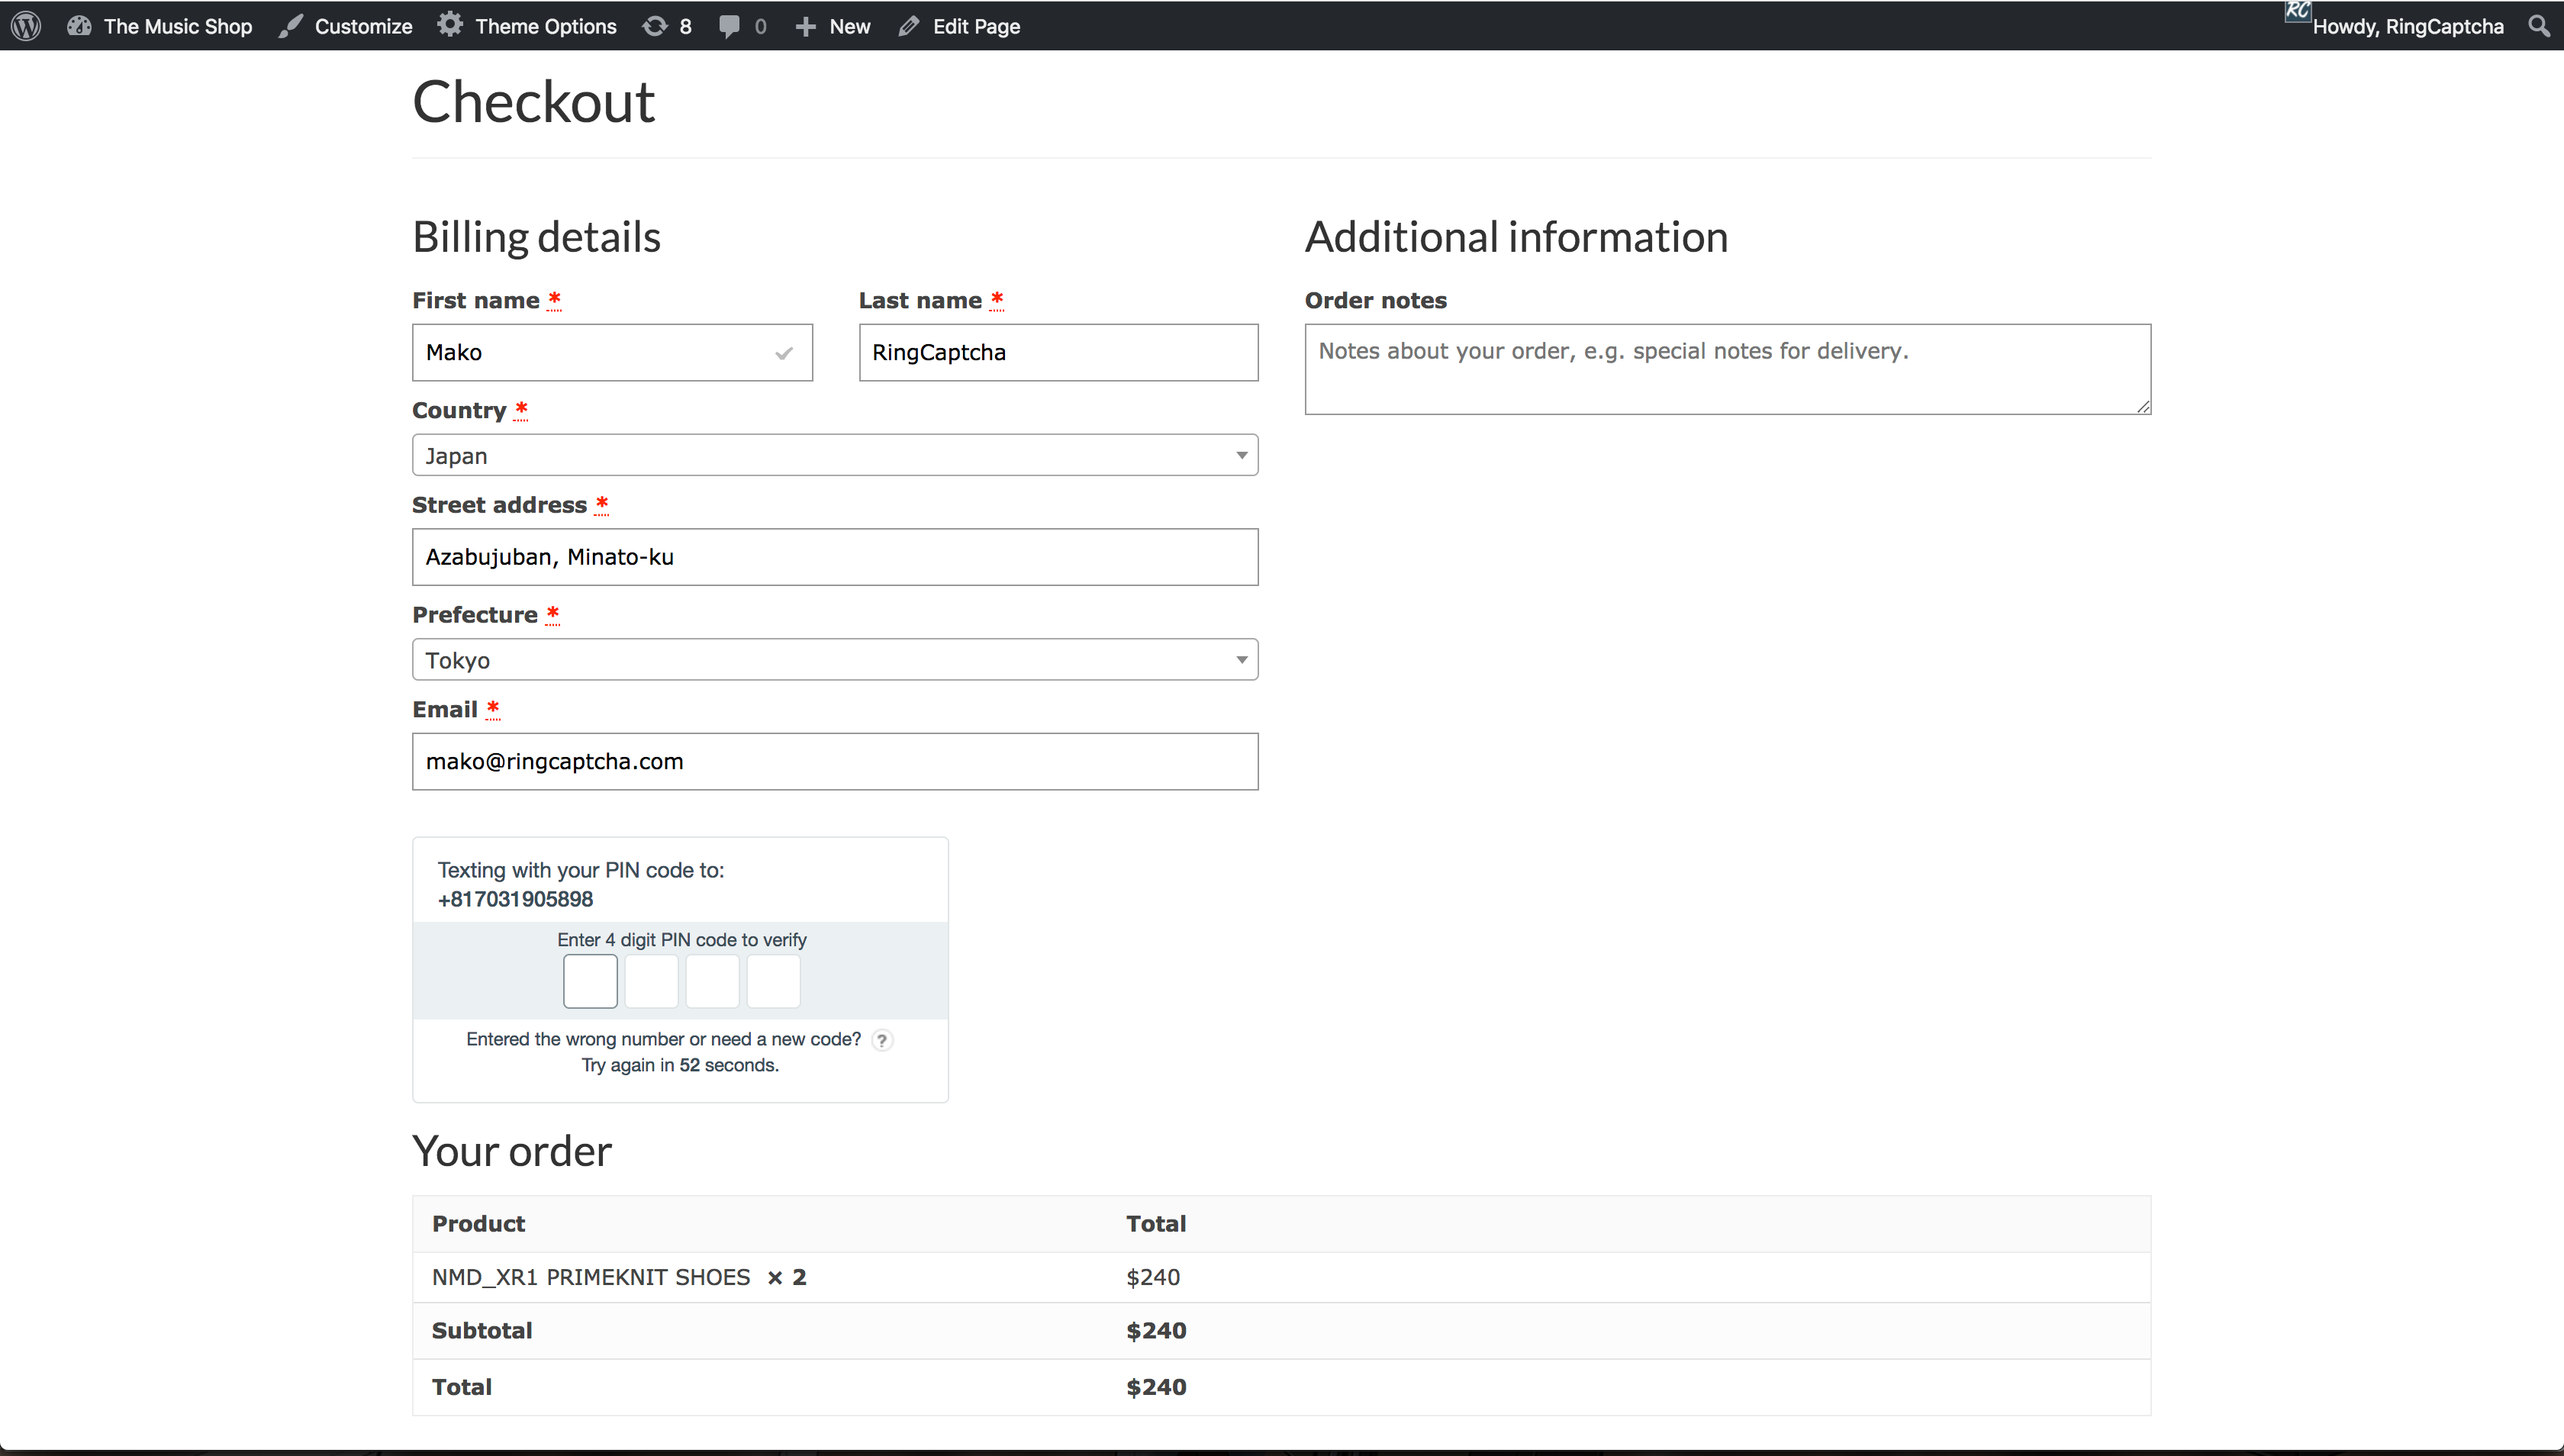This screenshot has width=2564, height=1456.
Task: Open the comments bubble icon
Action: 729,26
